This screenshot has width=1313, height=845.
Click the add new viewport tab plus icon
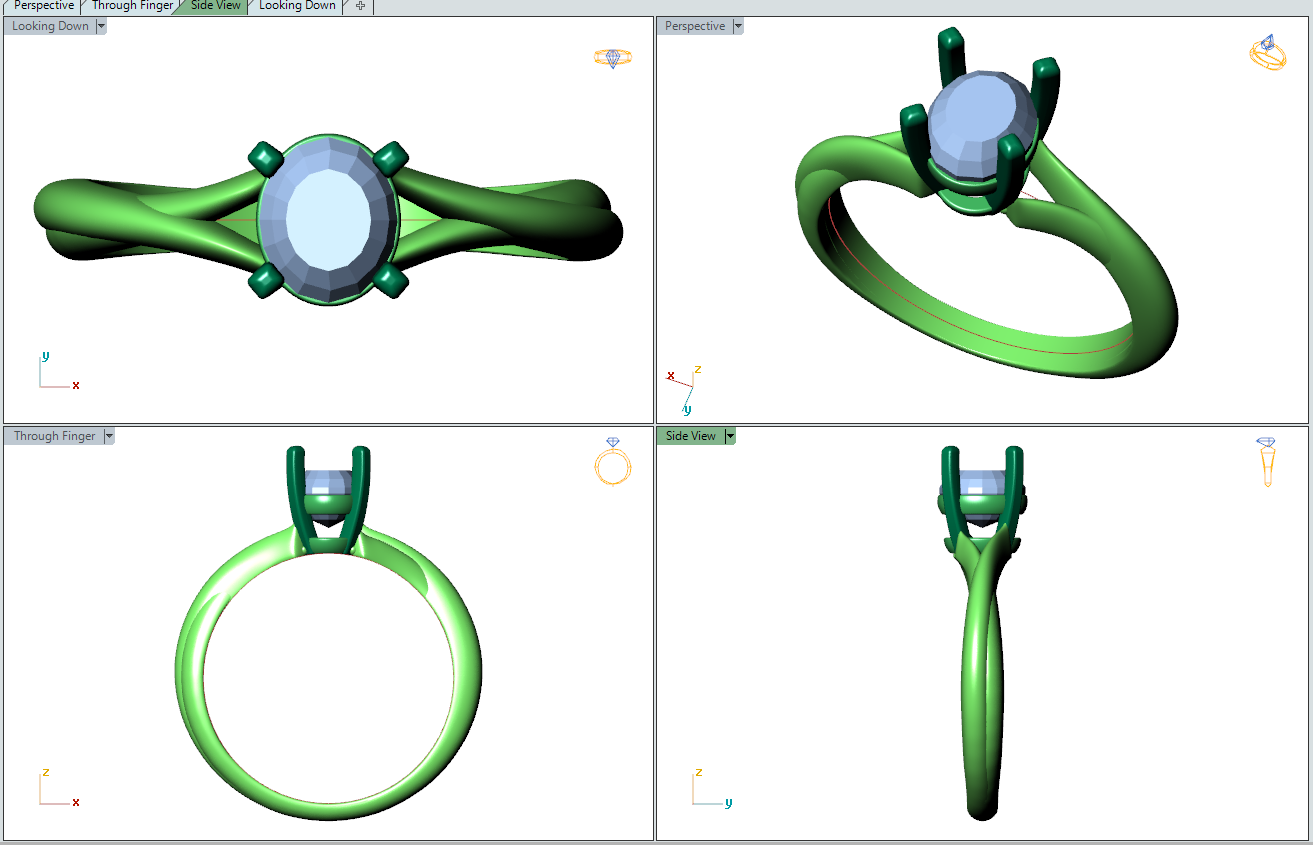(x=361, y=6)
